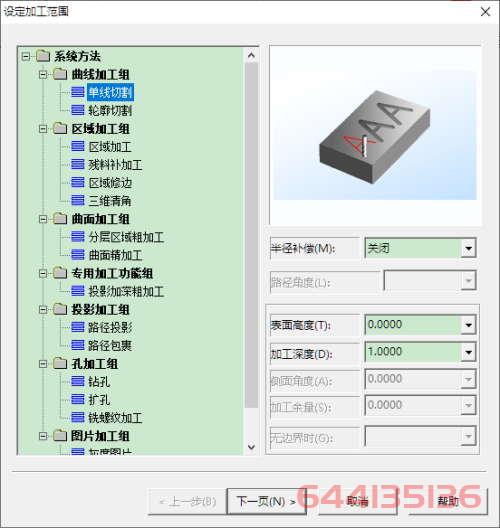500x528 pixels.
Task: Click the 钻孔 drilling icon
Action: pyautogui.click(x=78, y=381)
